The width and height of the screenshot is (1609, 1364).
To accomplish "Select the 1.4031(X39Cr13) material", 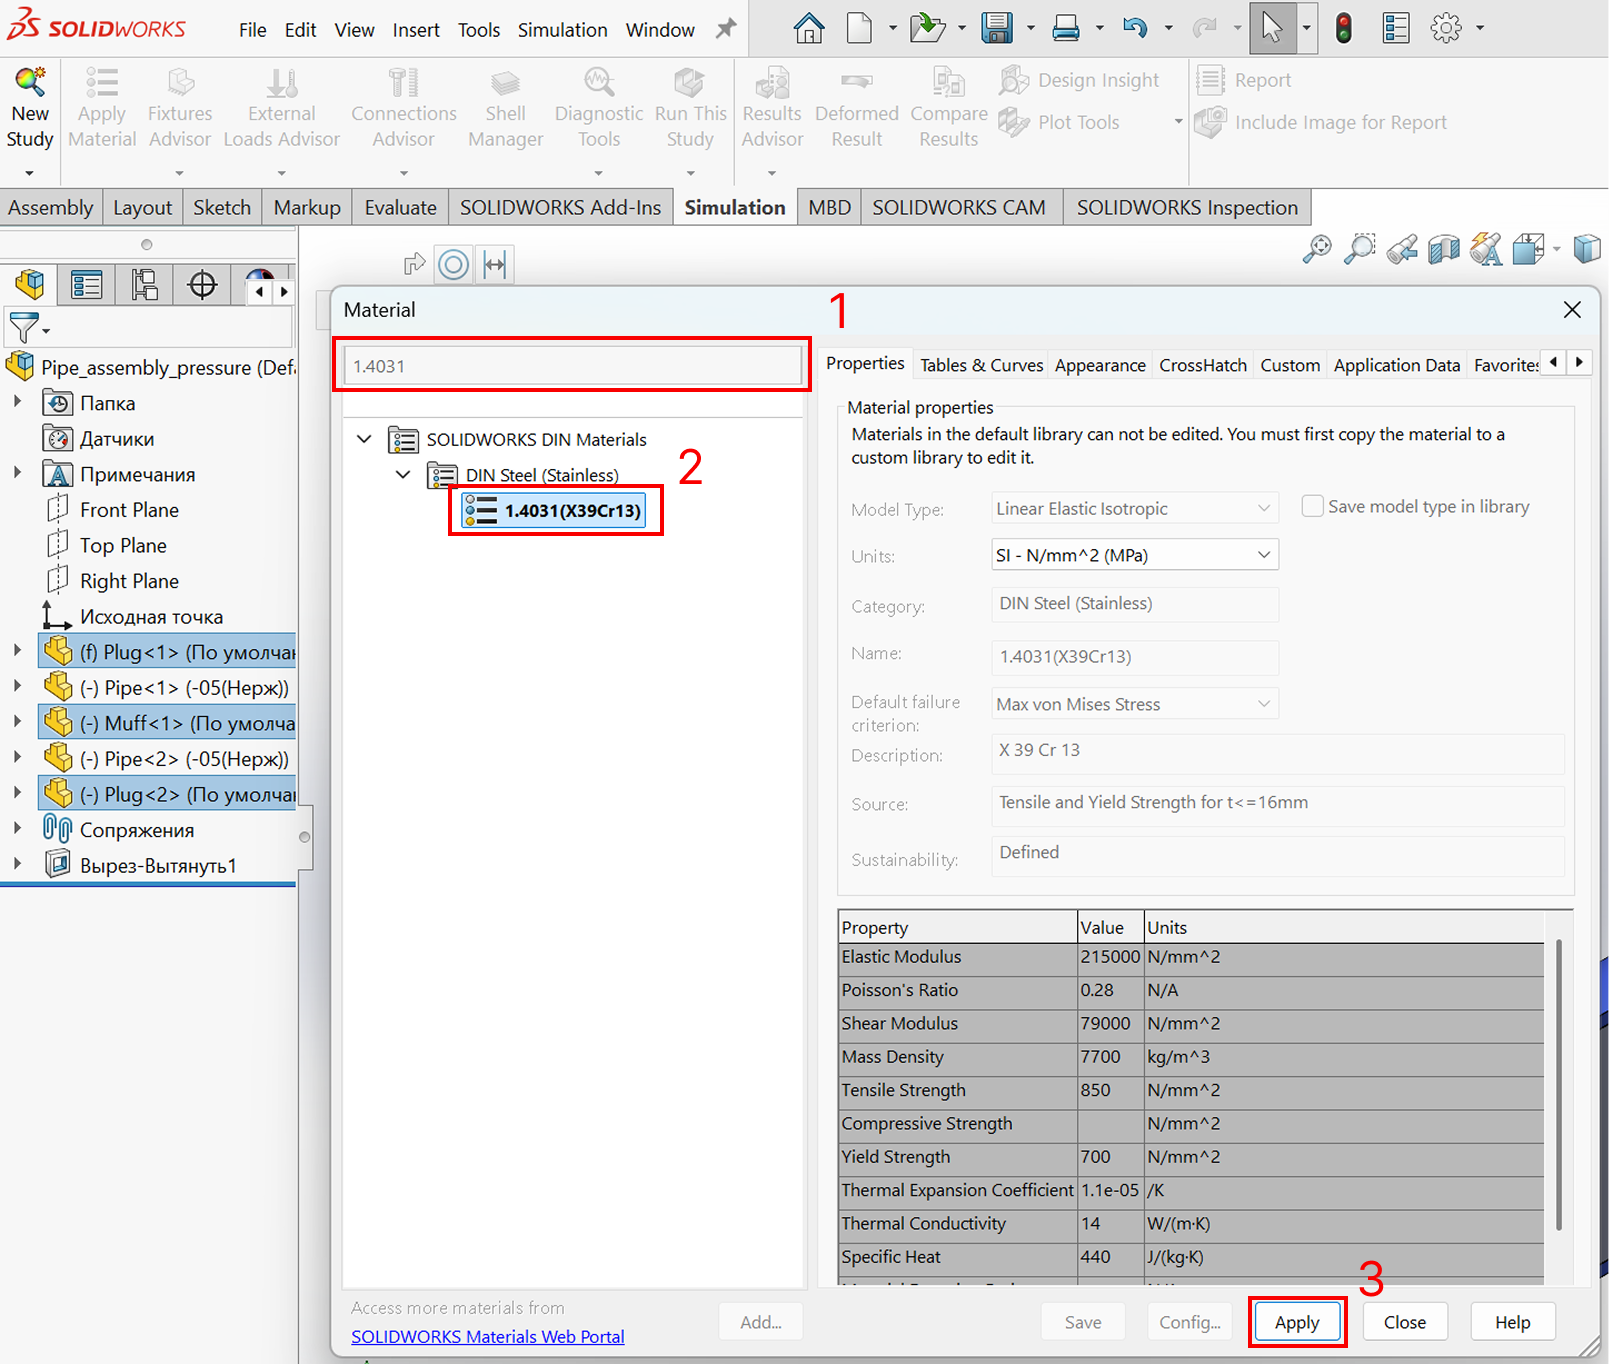I will coord(554,511).
